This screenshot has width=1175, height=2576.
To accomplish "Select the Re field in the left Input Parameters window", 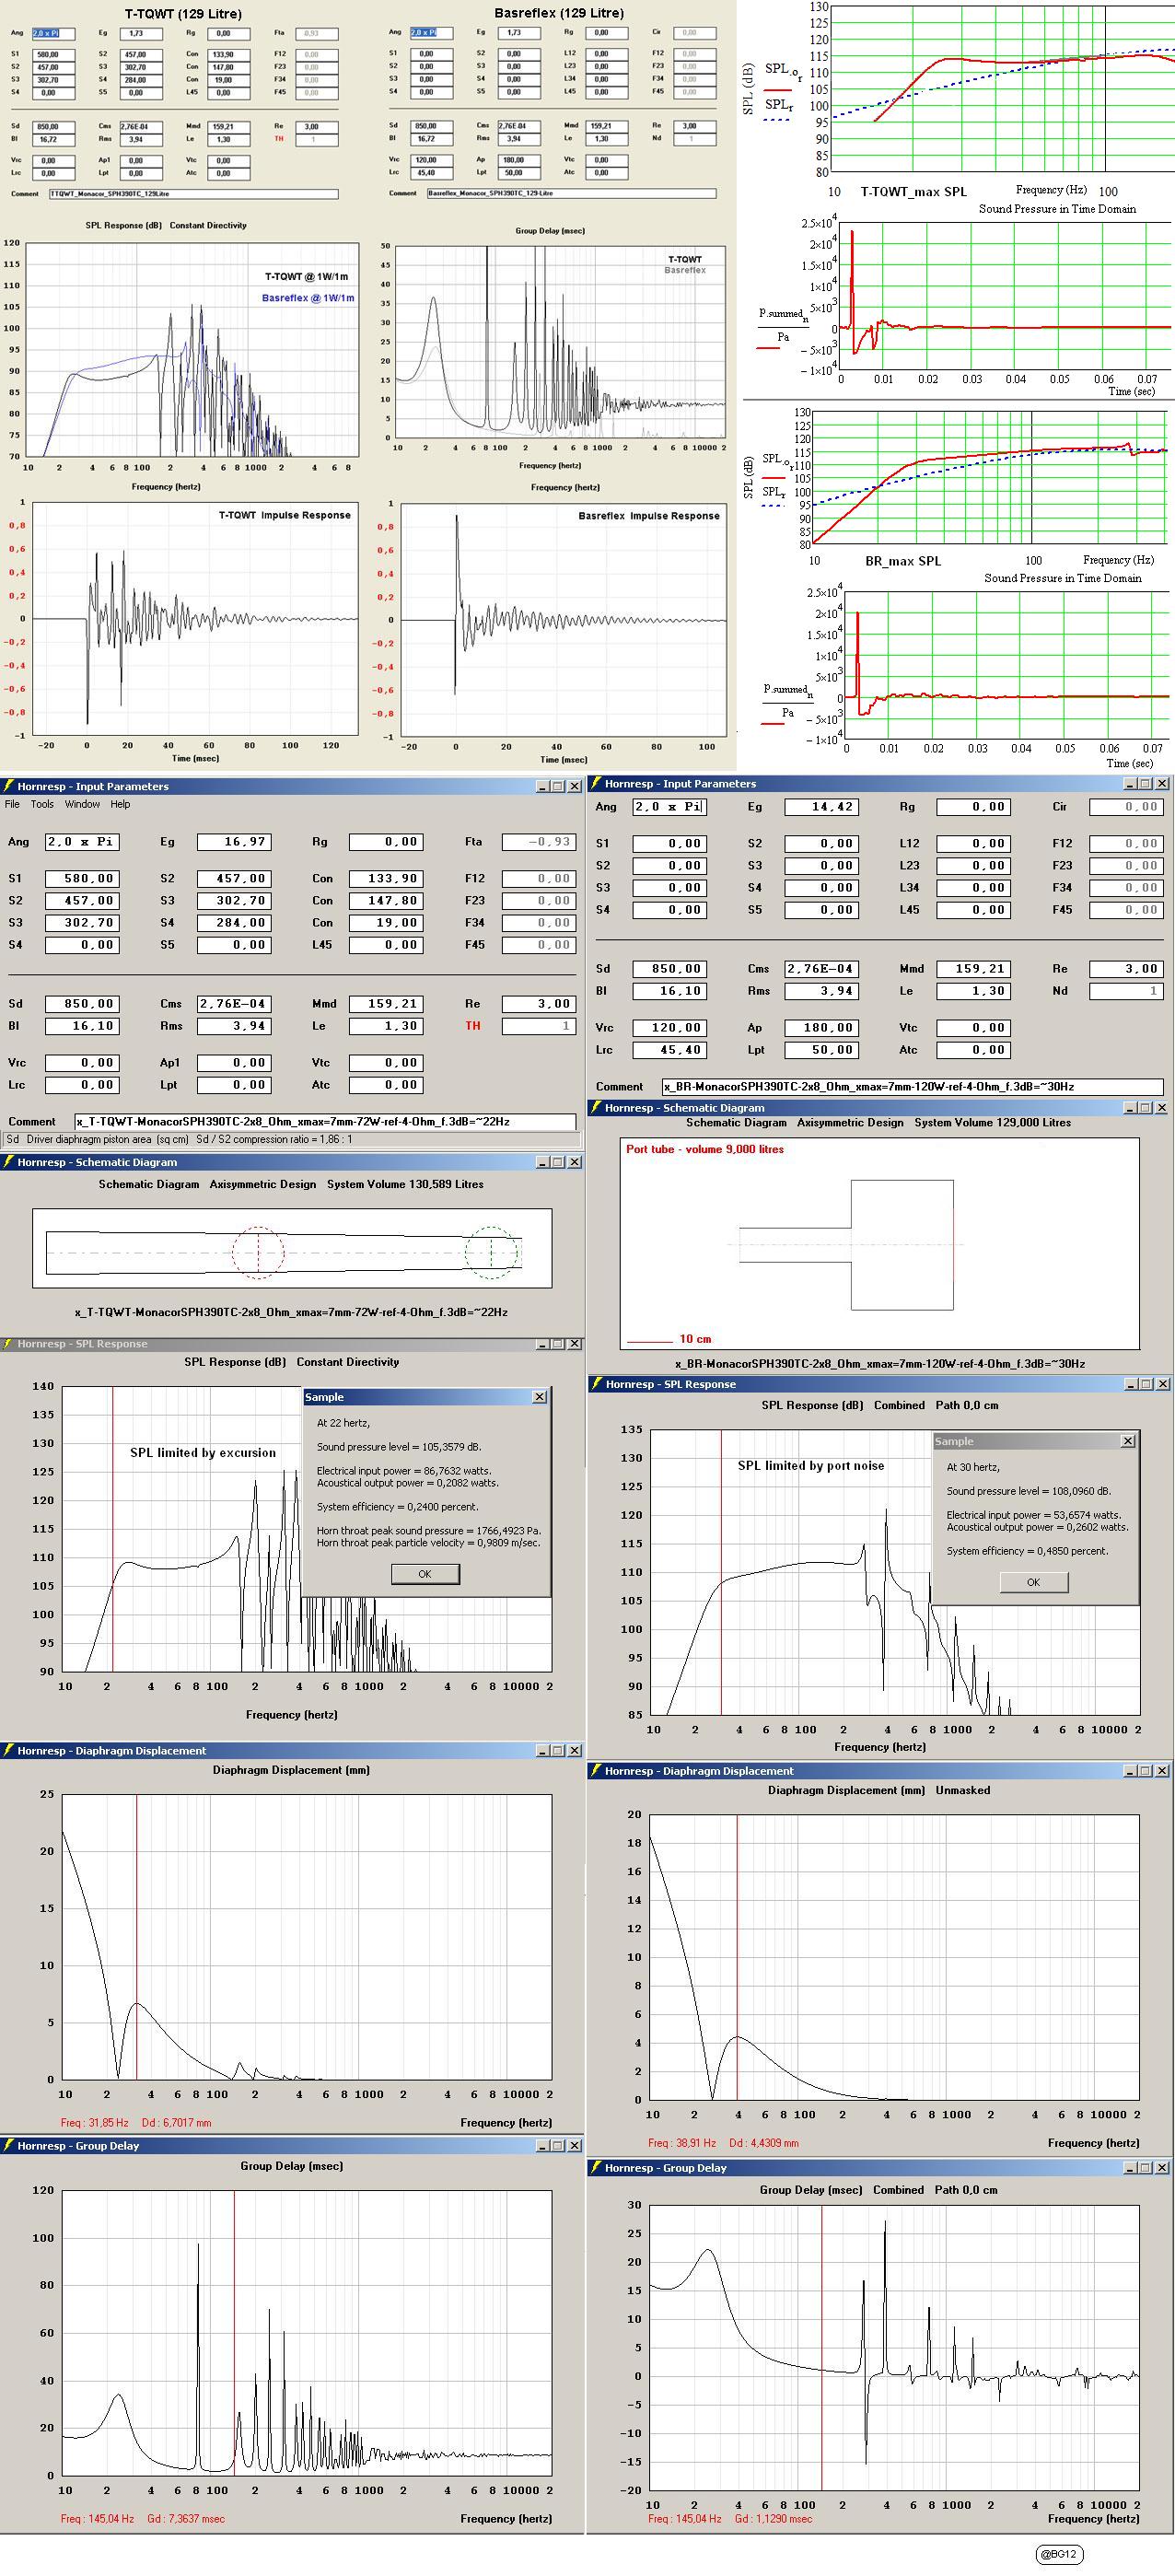I will [539, 1004].
